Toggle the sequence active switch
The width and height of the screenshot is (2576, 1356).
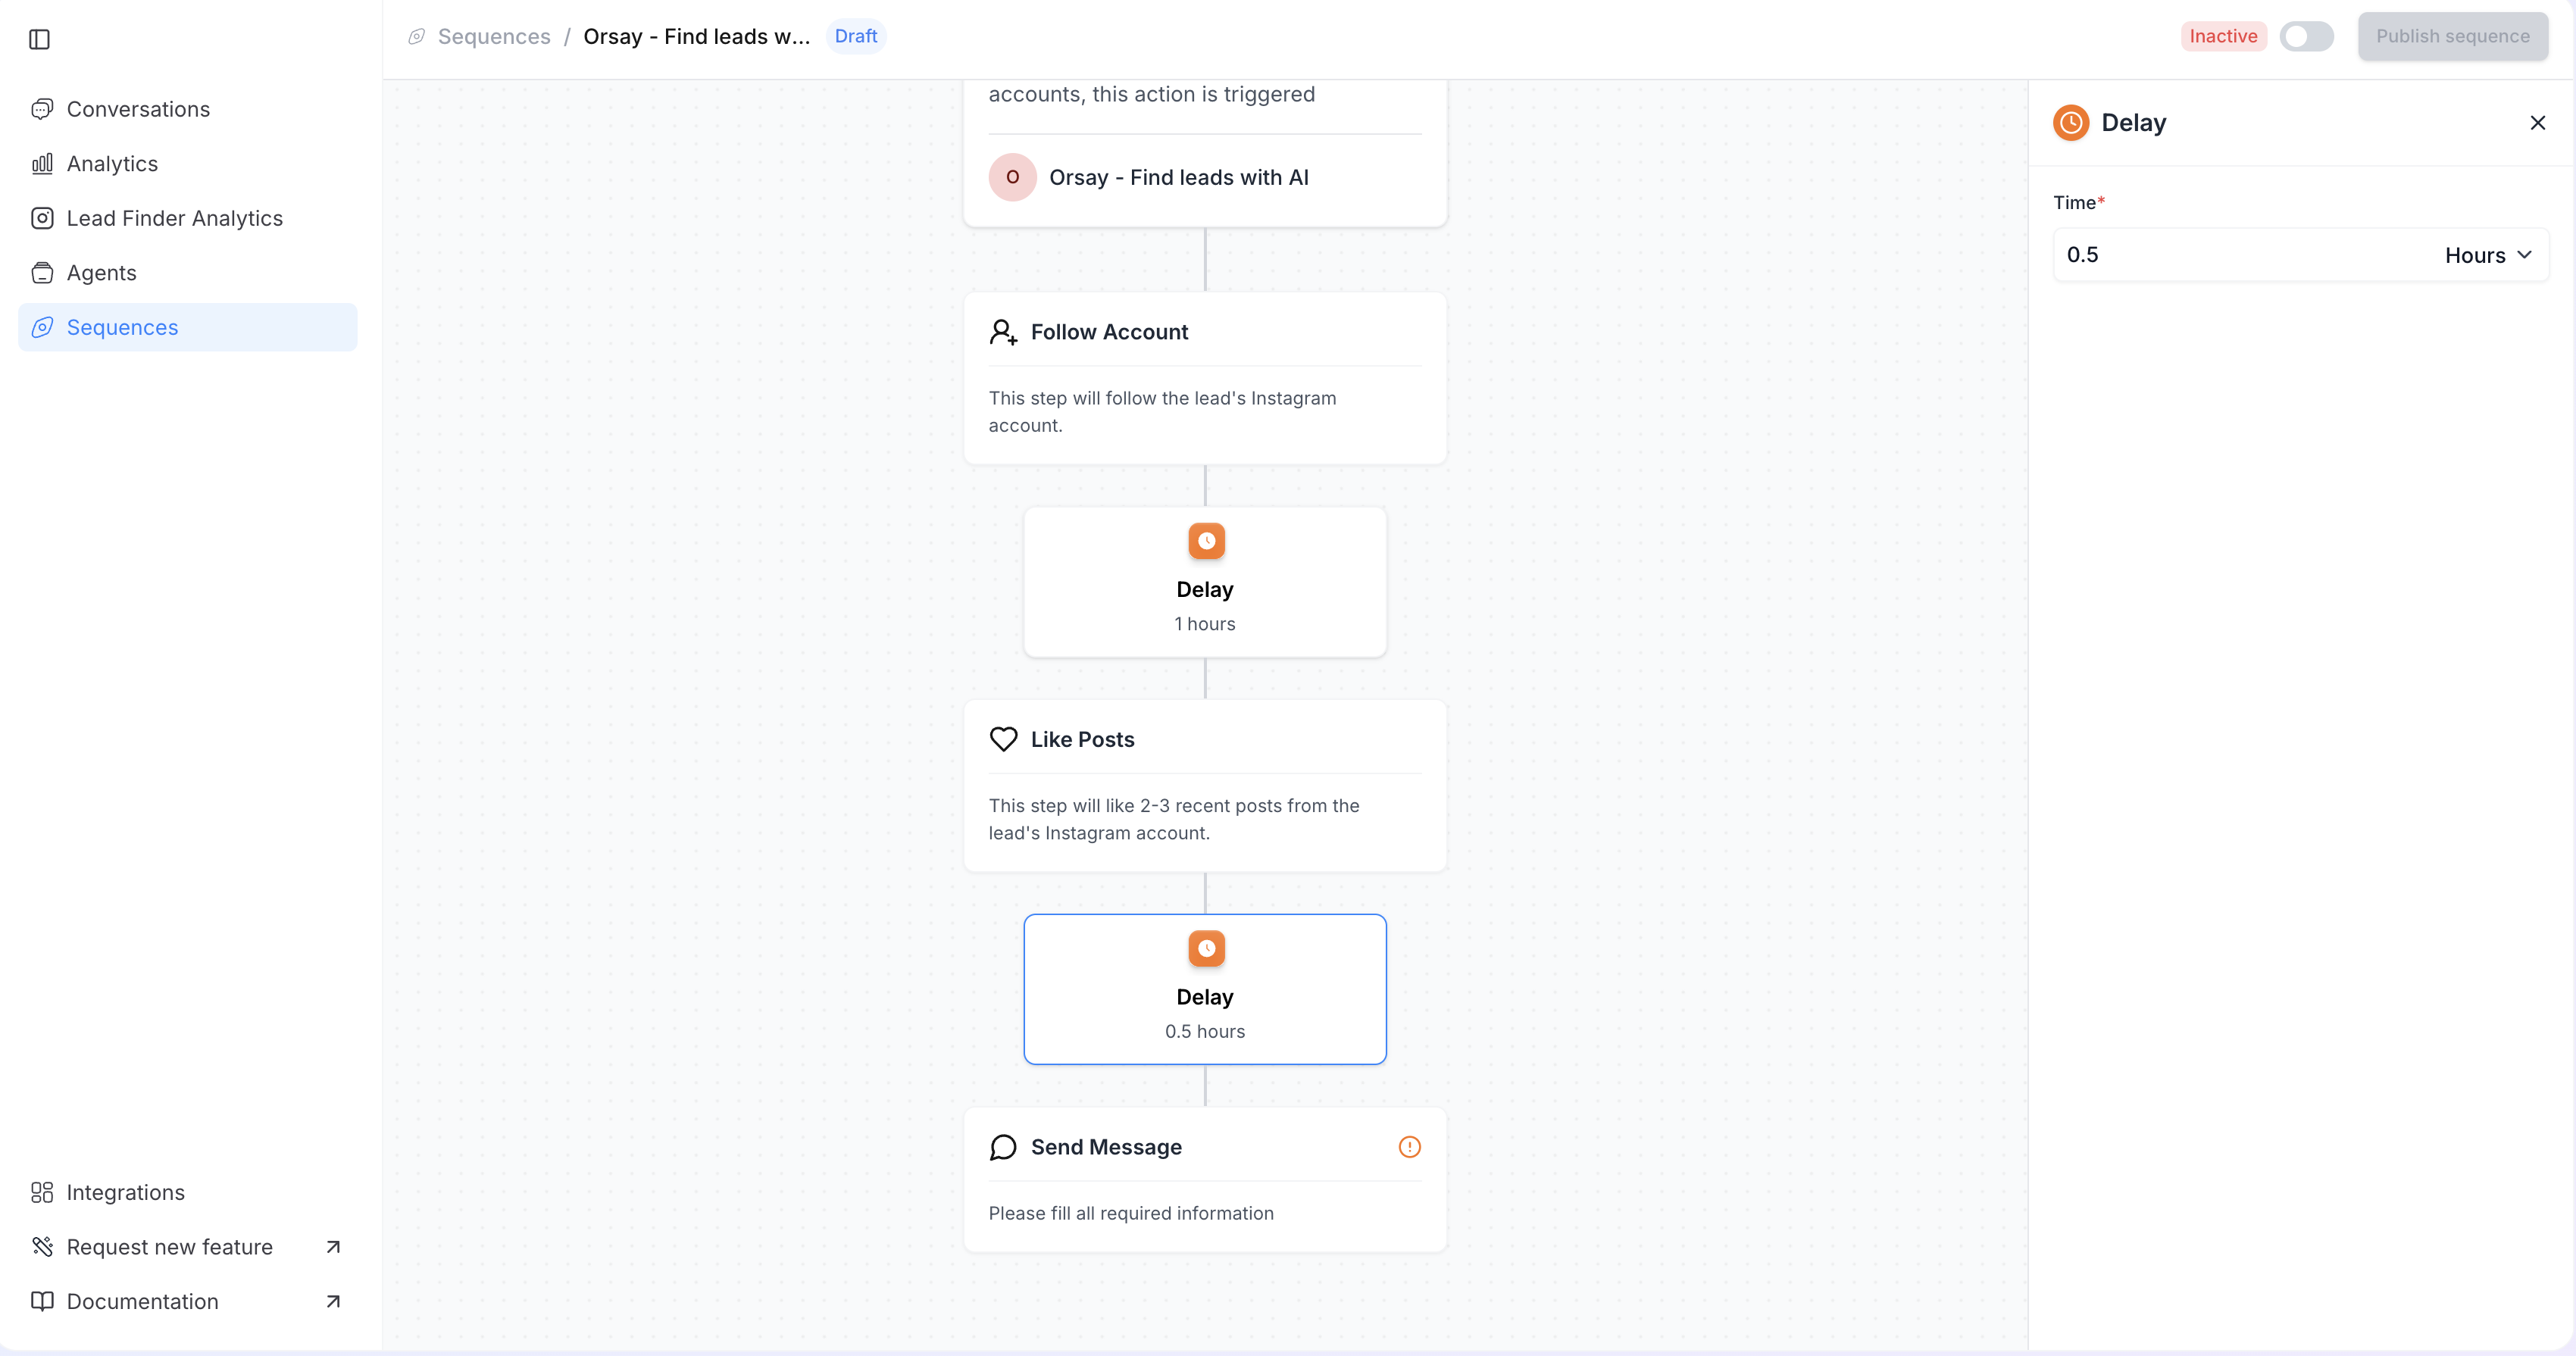tap(2306, 36)
